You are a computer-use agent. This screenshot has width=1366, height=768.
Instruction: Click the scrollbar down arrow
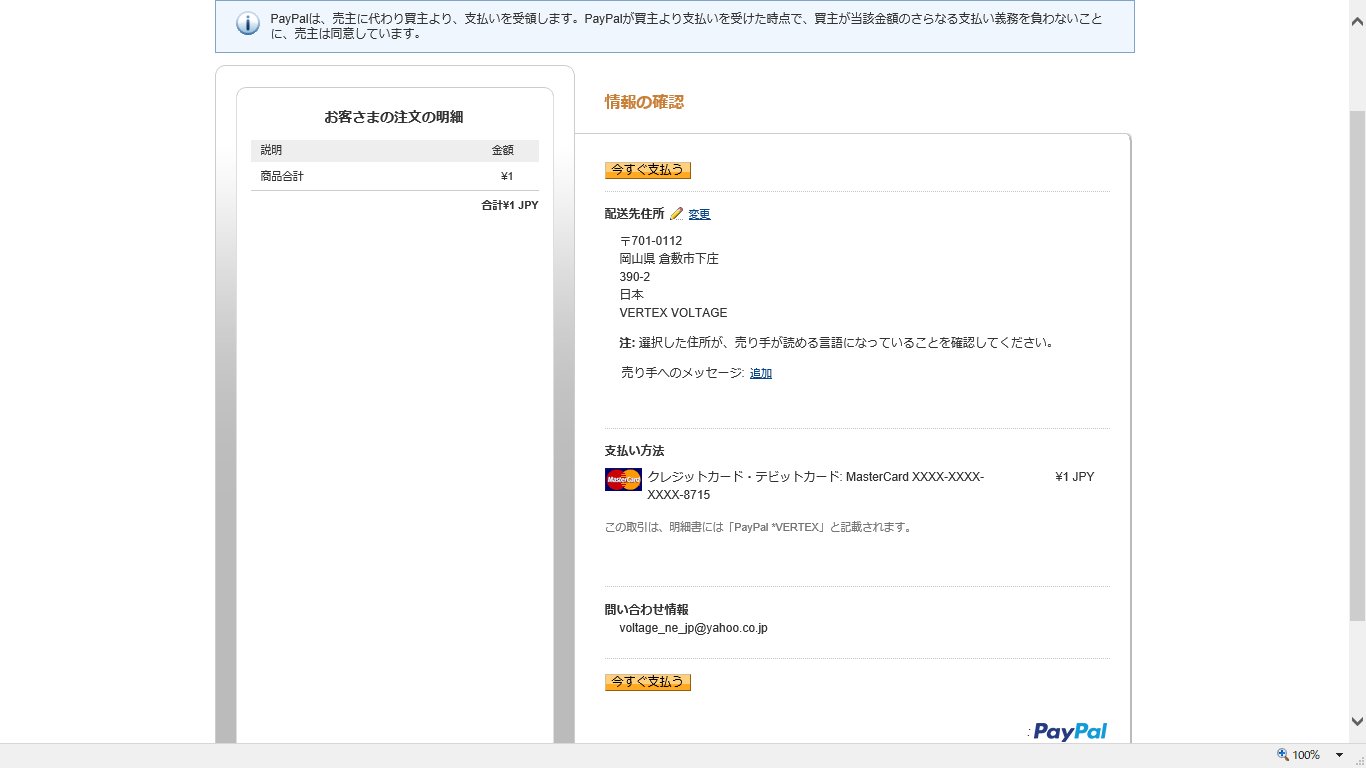[1357, 721]
